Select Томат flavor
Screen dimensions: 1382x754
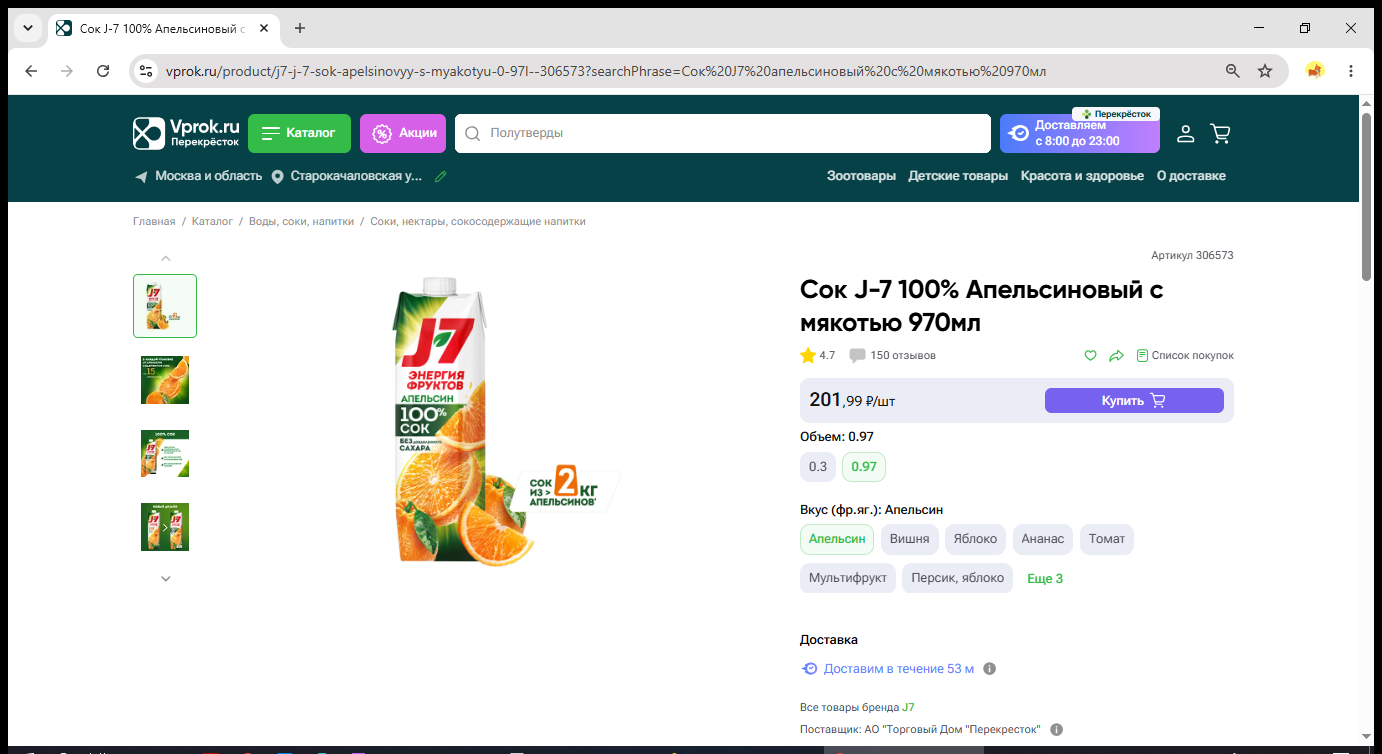tap(1107, 539)
